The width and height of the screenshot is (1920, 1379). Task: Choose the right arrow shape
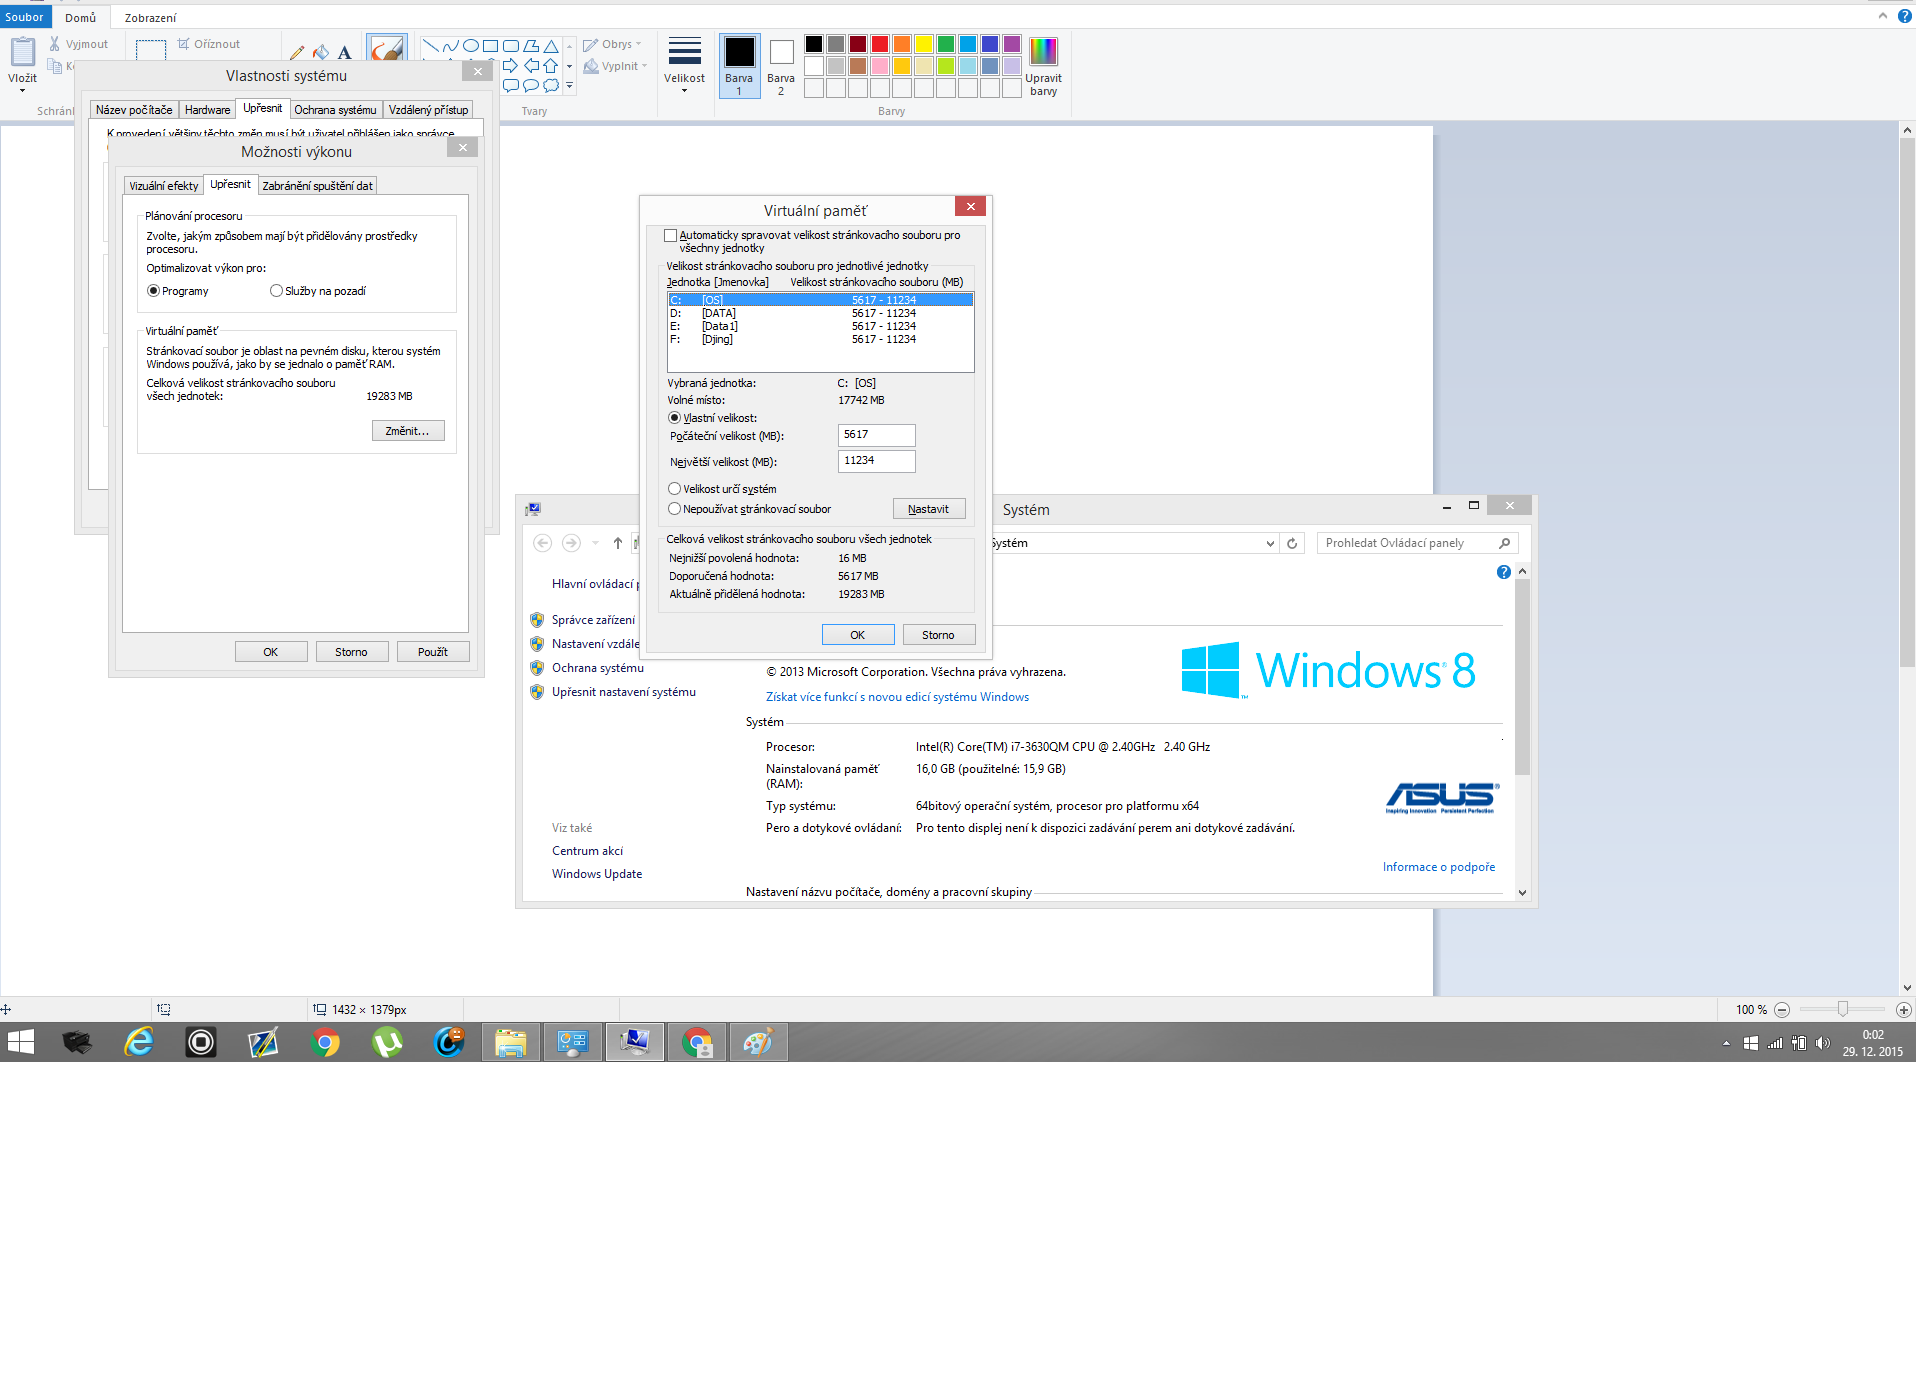[510, 66]
